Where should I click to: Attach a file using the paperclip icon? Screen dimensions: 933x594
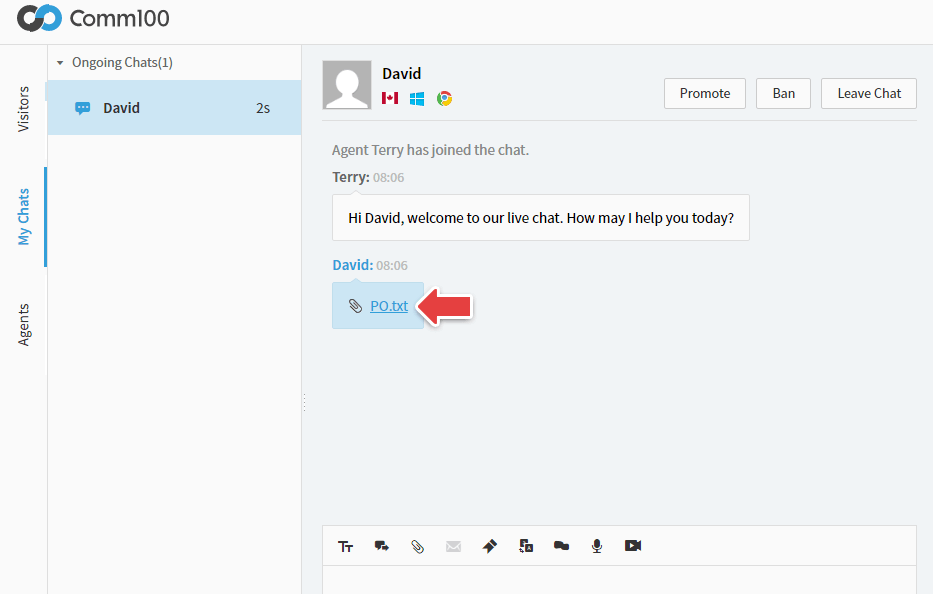coord(417,546)
